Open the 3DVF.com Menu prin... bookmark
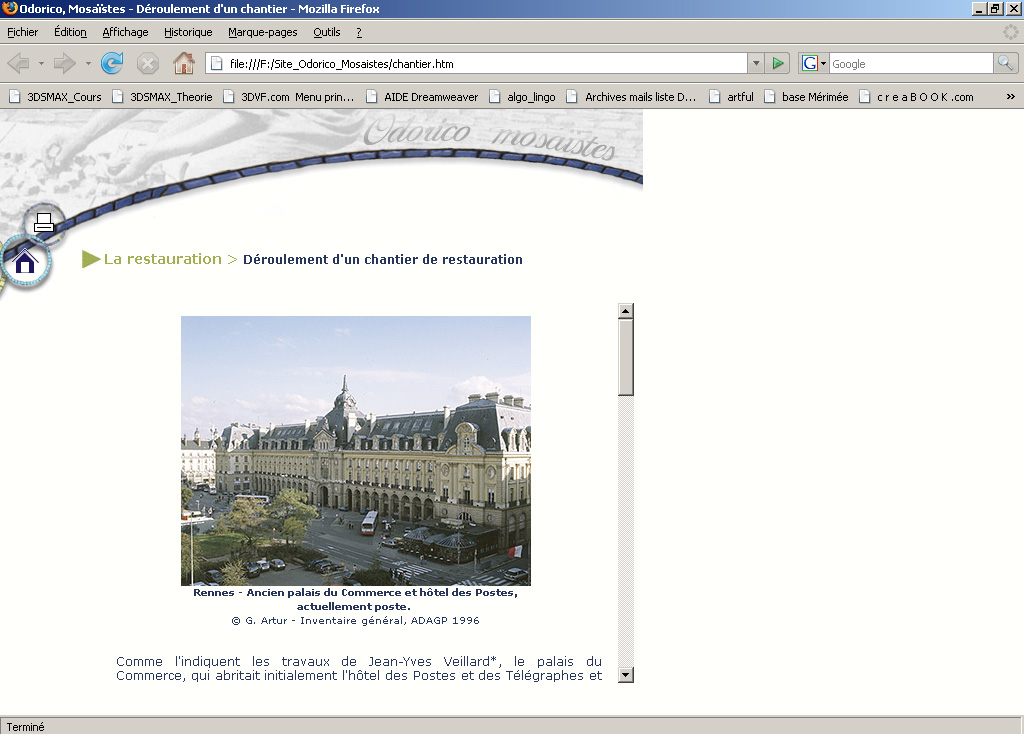1024x734 pixels. 289,97
